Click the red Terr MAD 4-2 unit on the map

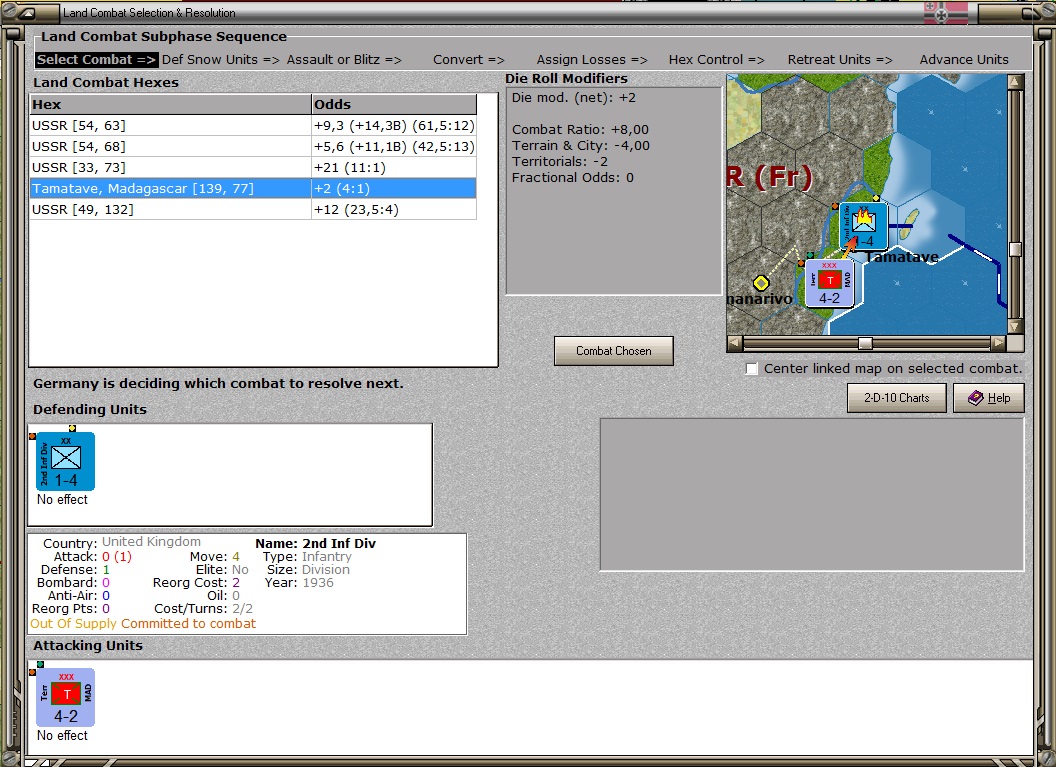coord(830,284)
